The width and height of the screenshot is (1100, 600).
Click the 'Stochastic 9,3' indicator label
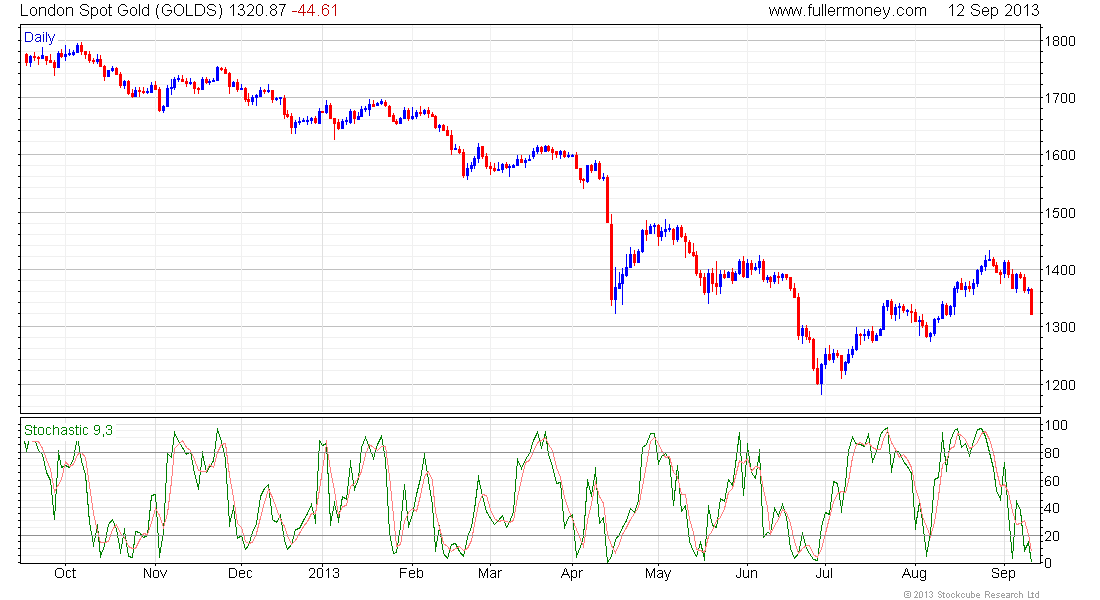tap(68, 430)
